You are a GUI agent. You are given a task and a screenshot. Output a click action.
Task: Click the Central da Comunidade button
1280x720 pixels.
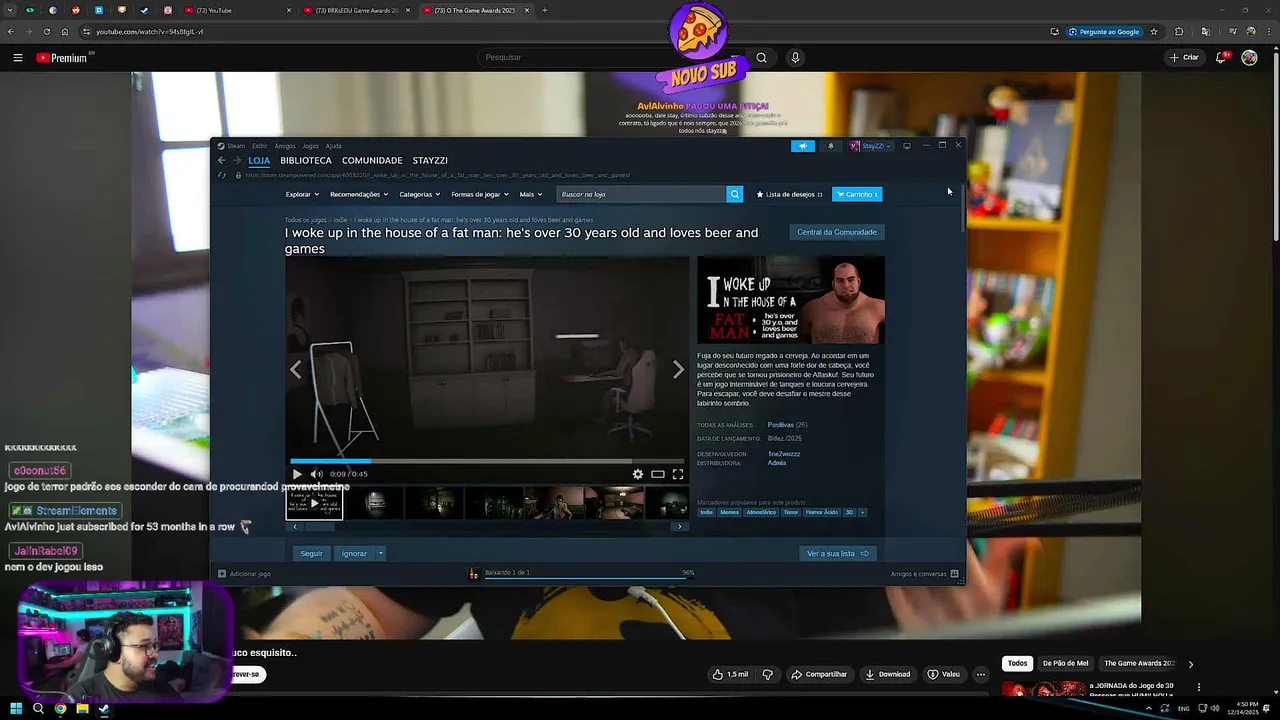pos(837,232)
